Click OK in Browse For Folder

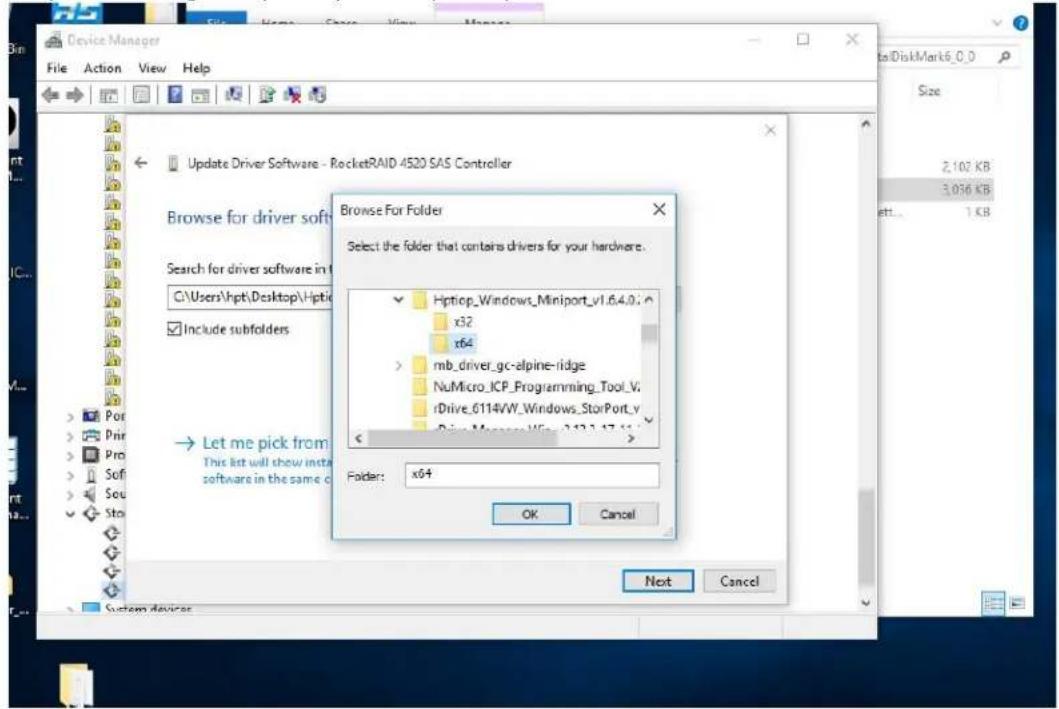[x=531, y=514]
